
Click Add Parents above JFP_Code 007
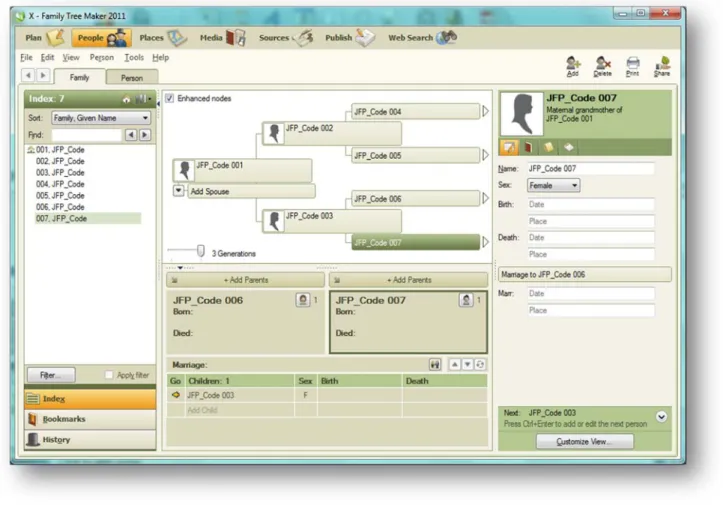[409, 280]
